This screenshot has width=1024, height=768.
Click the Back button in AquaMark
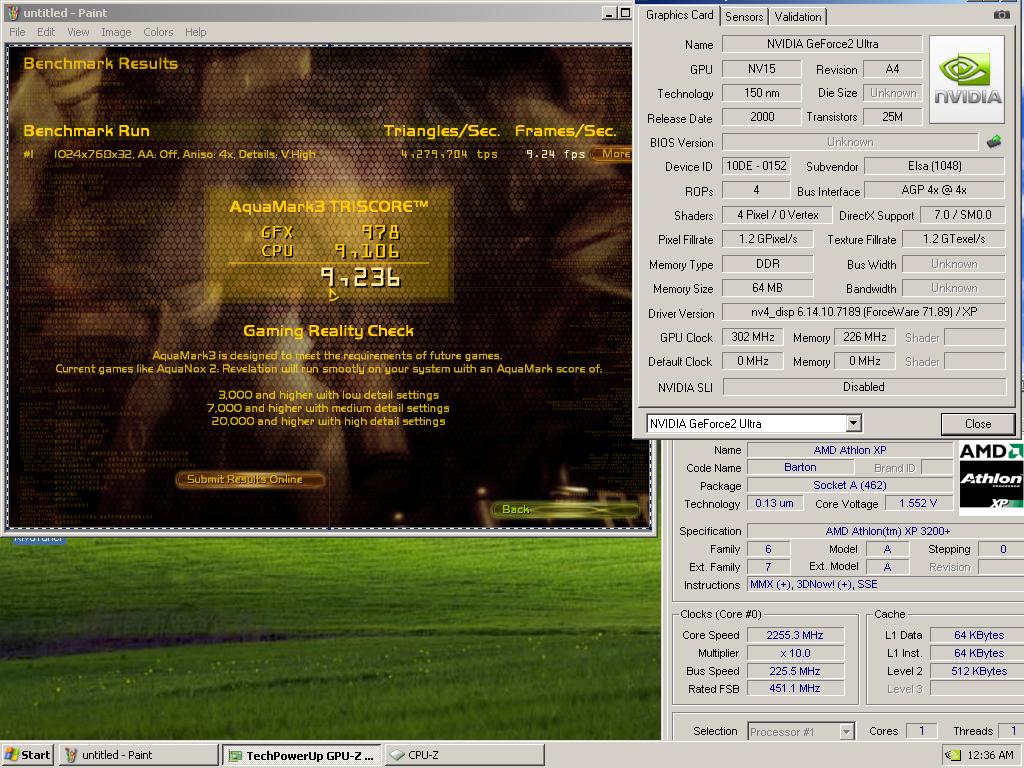(x=566, y=509)
